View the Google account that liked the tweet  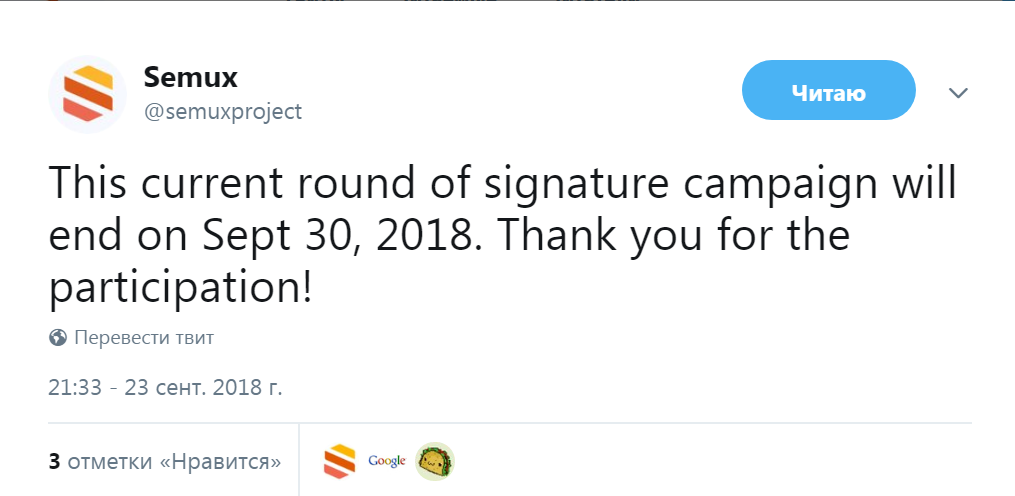coord(386,461)
